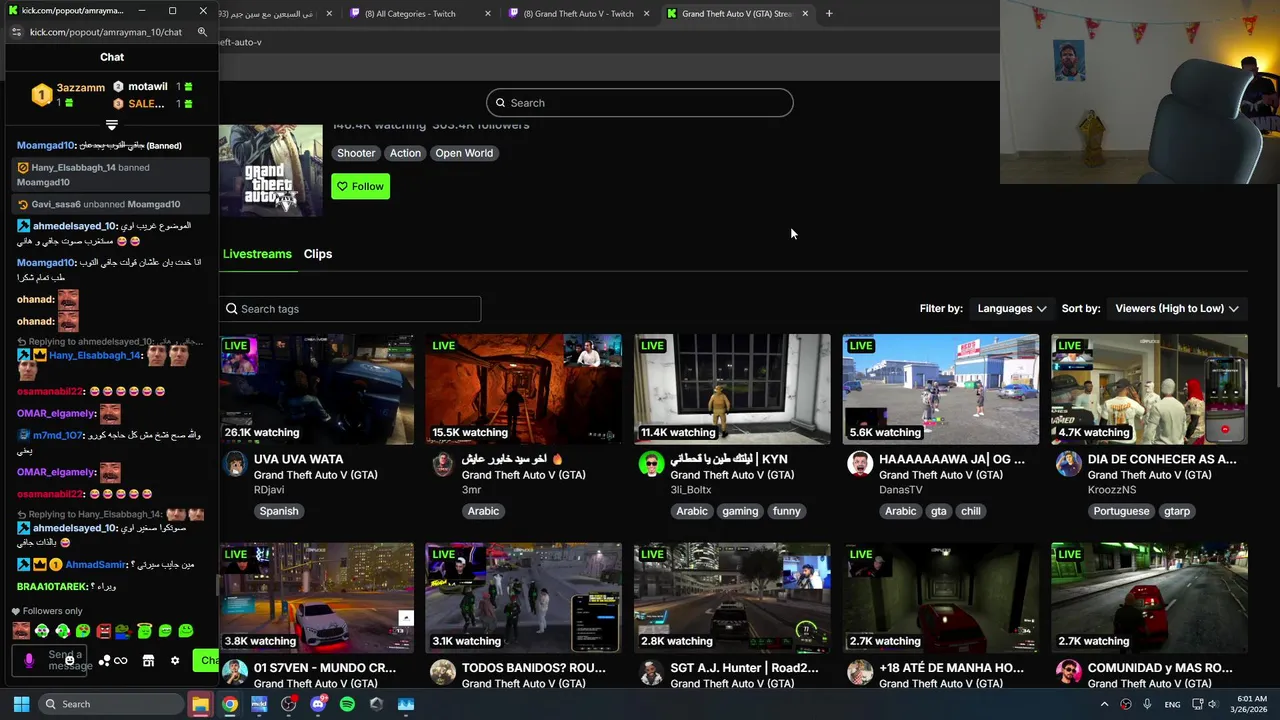Viewport: 1280px width, 720px height.
Task: Open Windows Start menu
Action: click(x=21, y=704)
